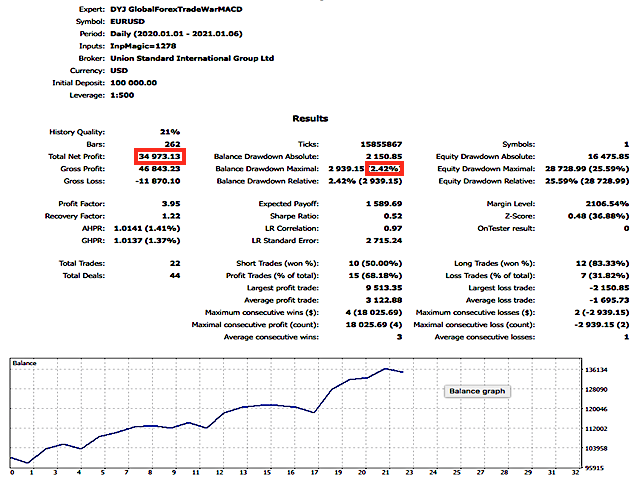This screenshot has height=480, width=640.
Task: Select Largest profit trade value 9 513.35
Action: click(384, 288)
